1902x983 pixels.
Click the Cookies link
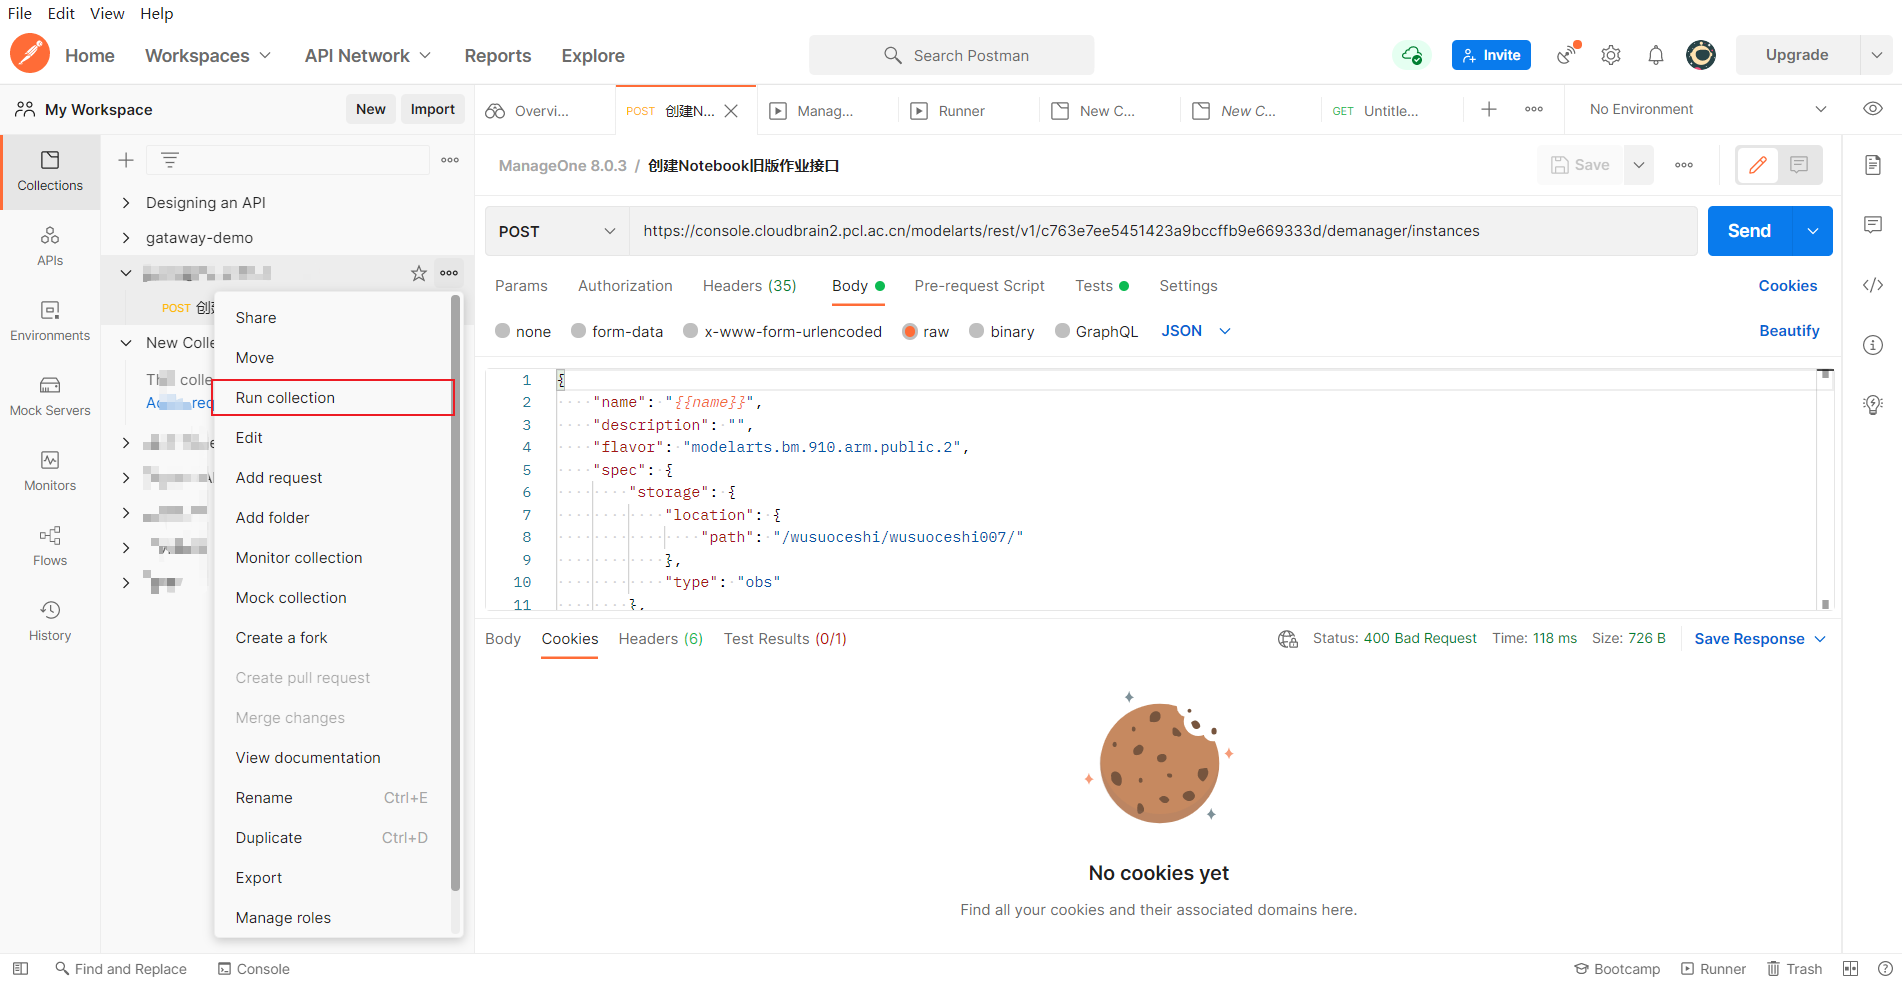pyautogui.click(x=1788, y=286)
